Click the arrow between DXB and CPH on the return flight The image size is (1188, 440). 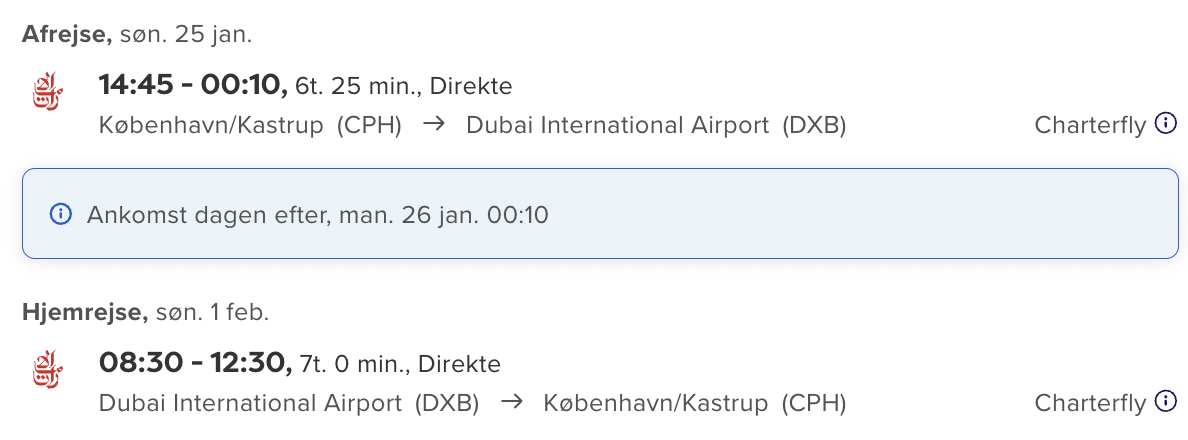click(511, 403)
